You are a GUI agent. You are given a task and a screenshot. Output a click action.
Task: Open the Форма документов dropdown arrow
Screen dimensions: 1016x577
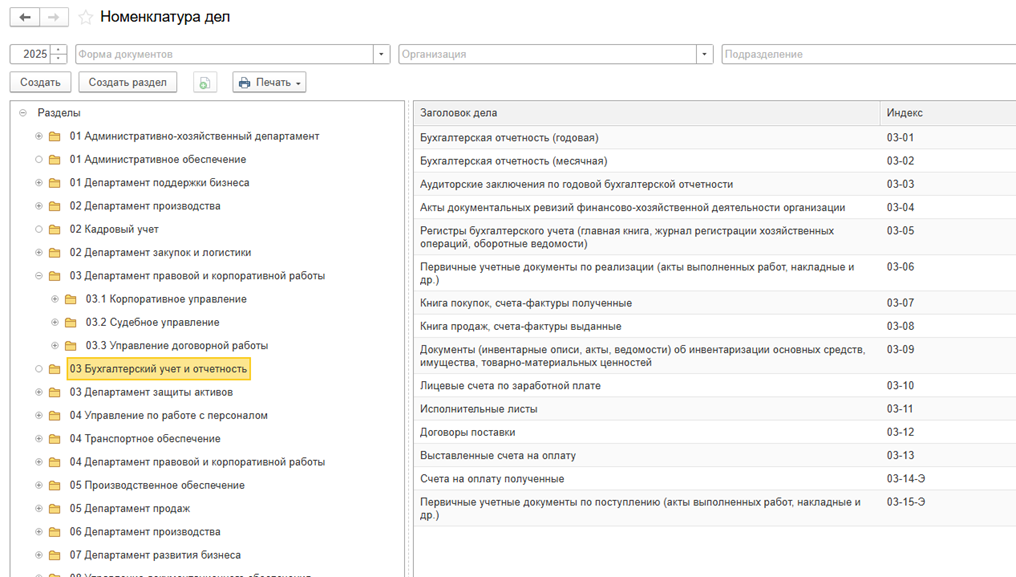coord(381,54)
